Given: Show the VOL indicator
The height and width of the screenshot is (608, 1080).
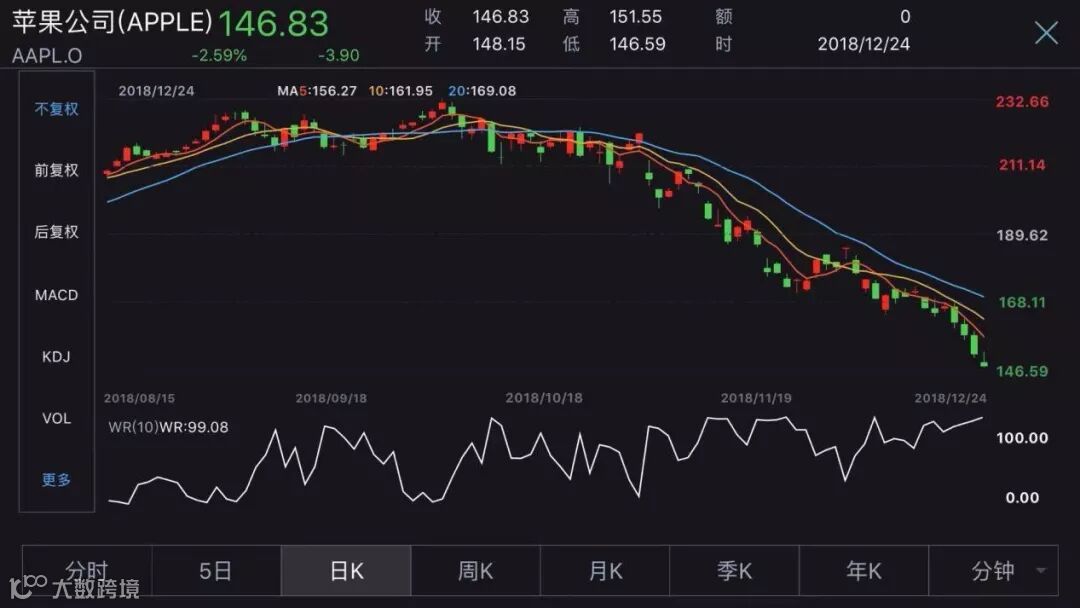Looking at the screenshot, I should tap(56, 418).
